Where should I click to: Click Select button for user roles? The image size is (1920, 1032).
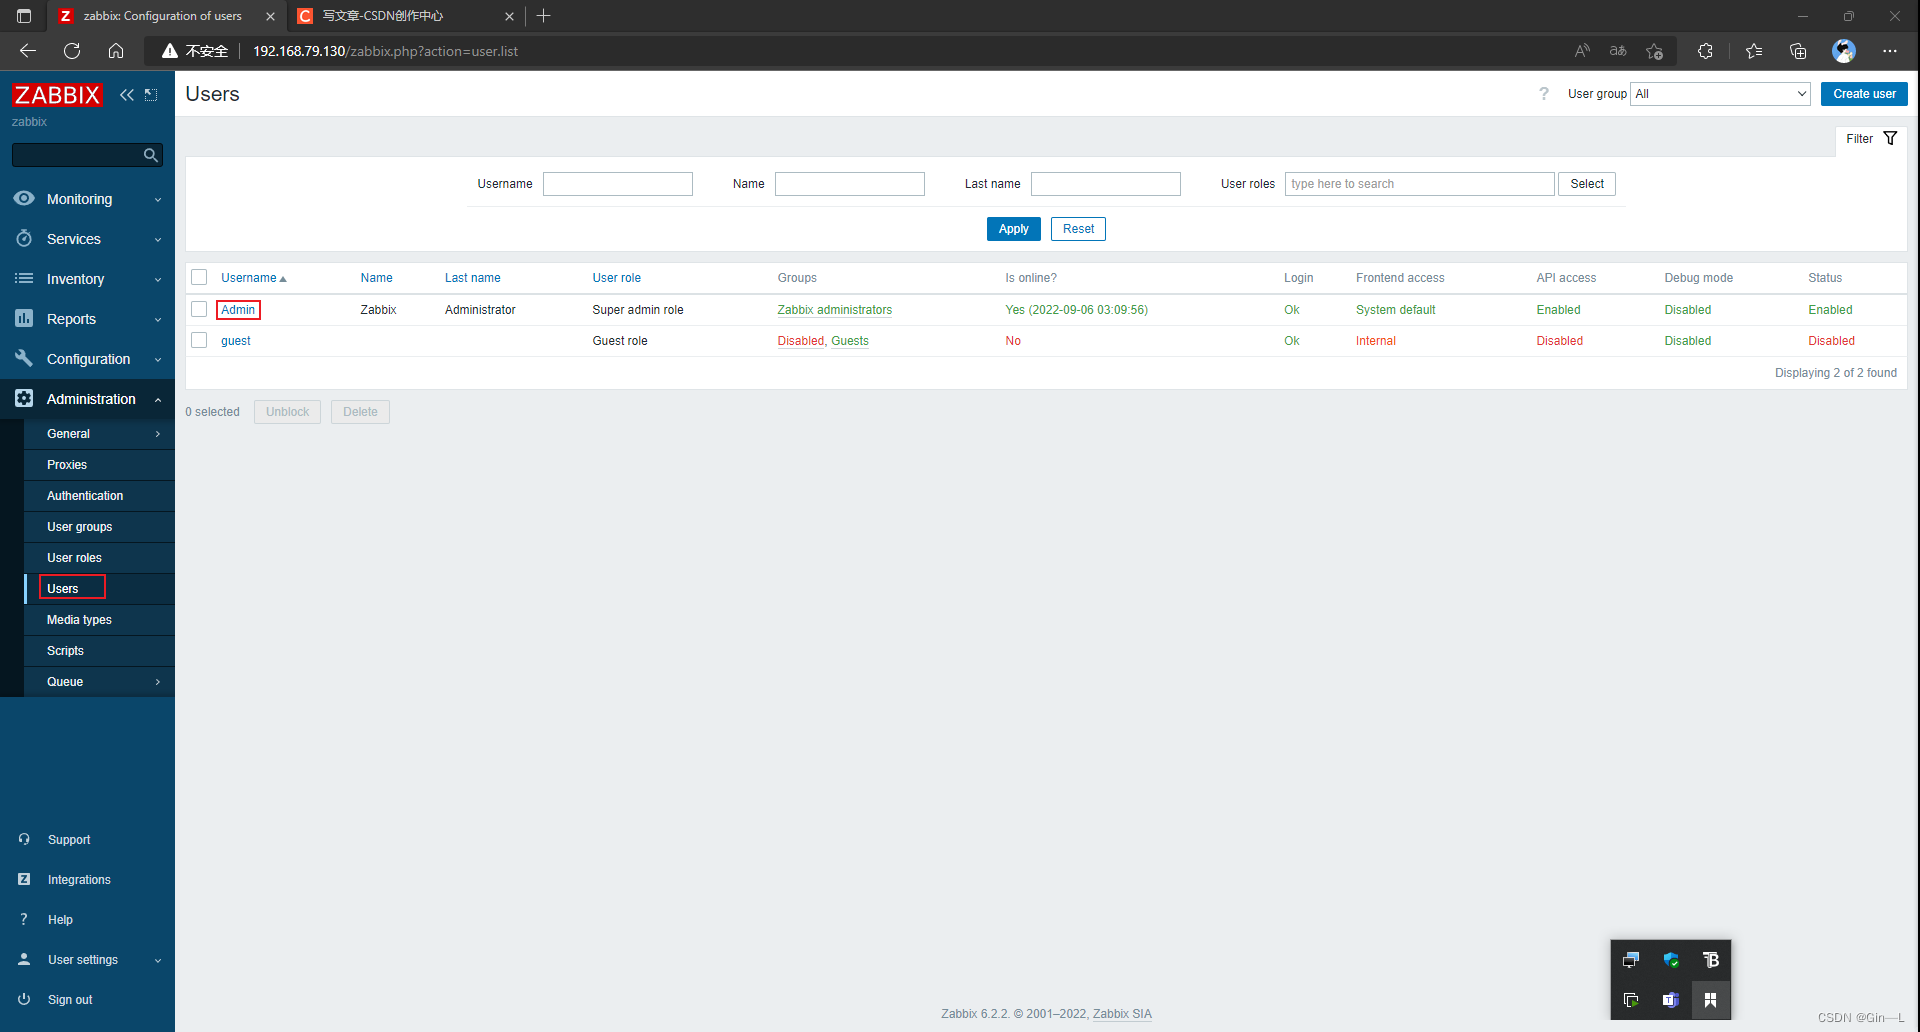click(1587, 184)
